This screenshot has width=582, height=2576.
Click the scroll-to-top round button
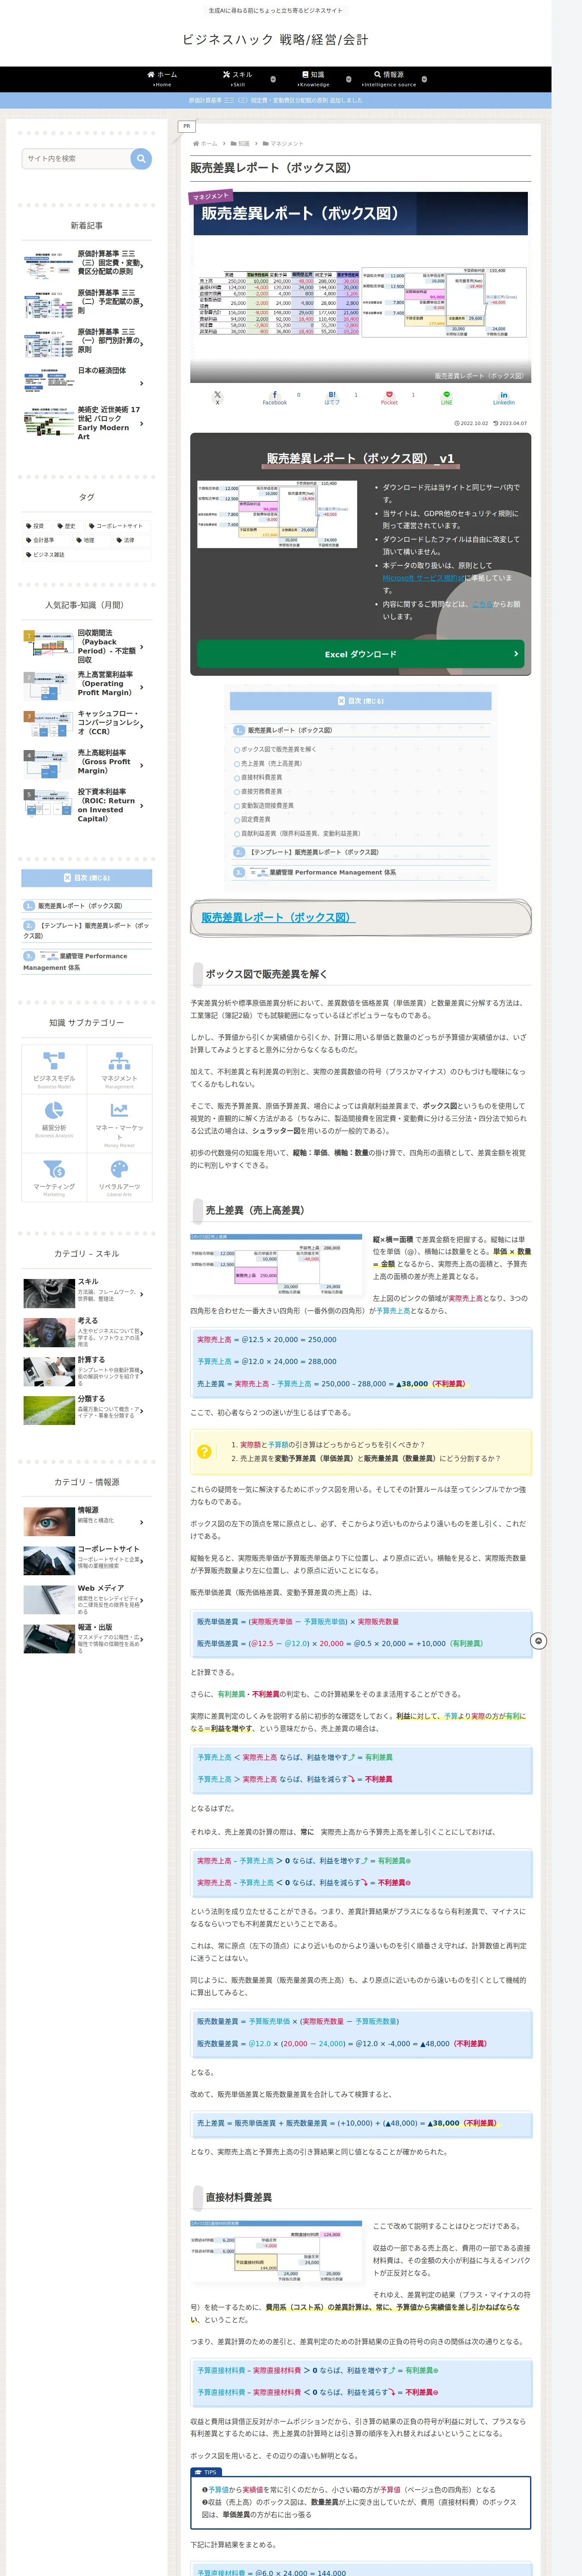point(538,1641)
